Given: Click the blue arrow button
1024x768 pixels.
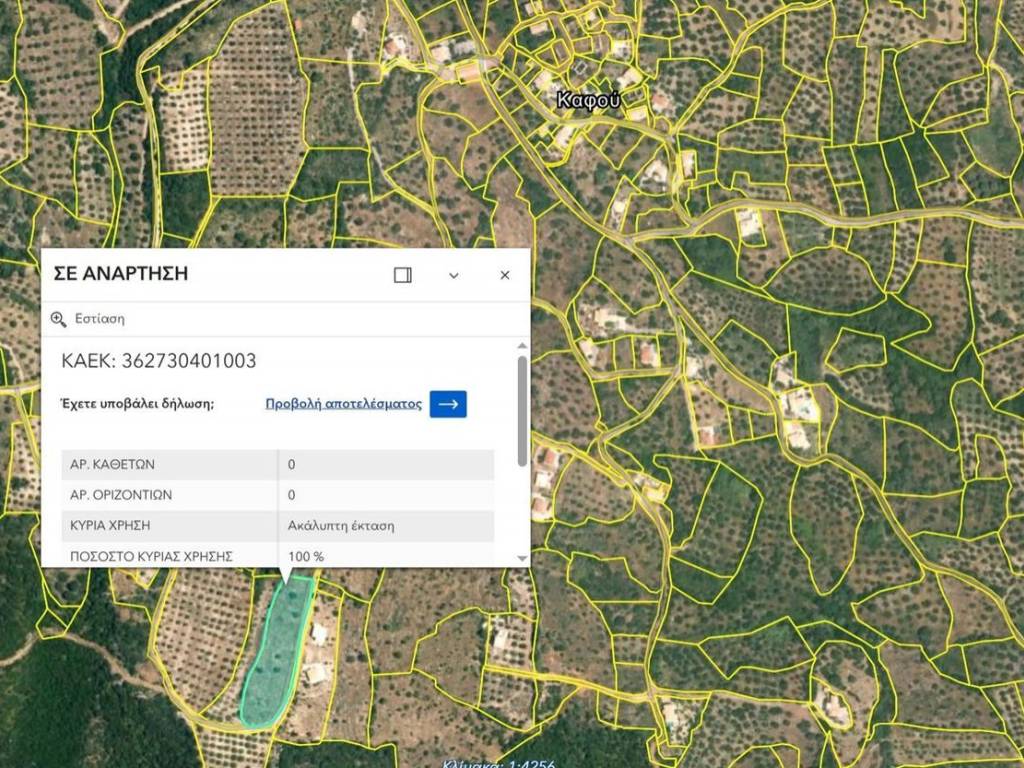Looking at the screenshot, I should coord(448,404).
